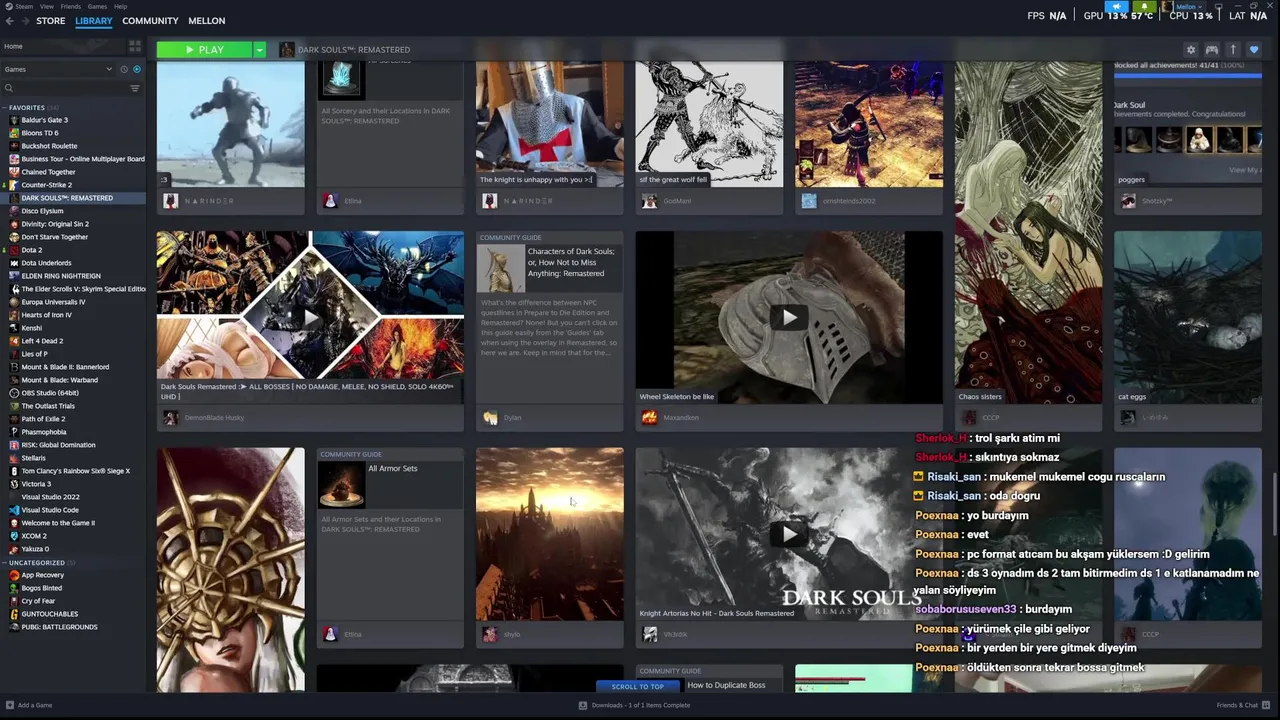Open the cat eggs screenshot
The width and height of the screenshot is (1280, 720).
tap(1188, 318)
